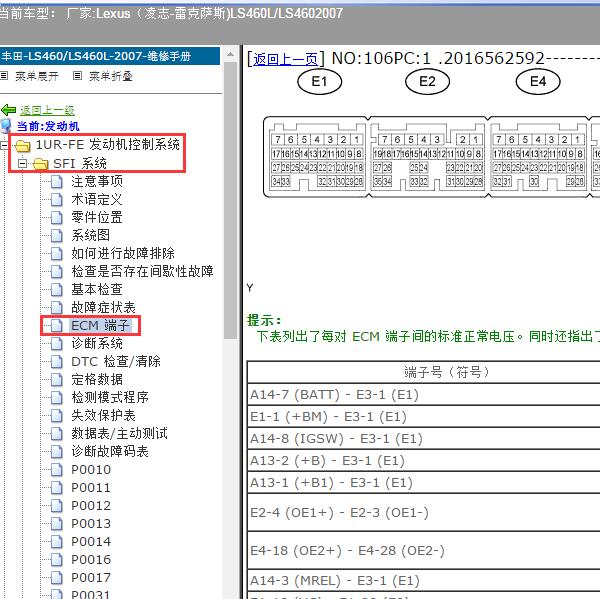Click the page icon beside 零件位置
Viewport: 600px width, 599px height.
coord(57,217)
